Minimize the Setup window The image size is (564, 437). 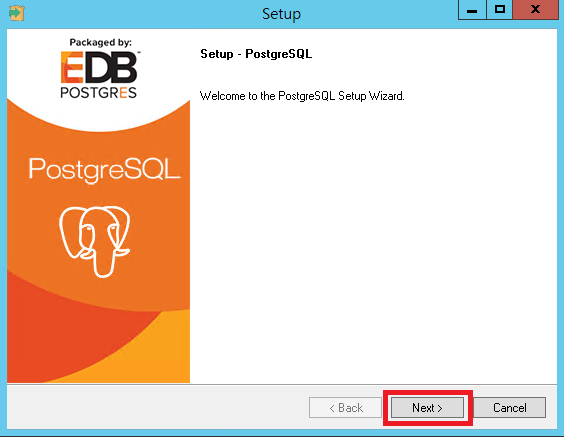[x=472, y=10]
